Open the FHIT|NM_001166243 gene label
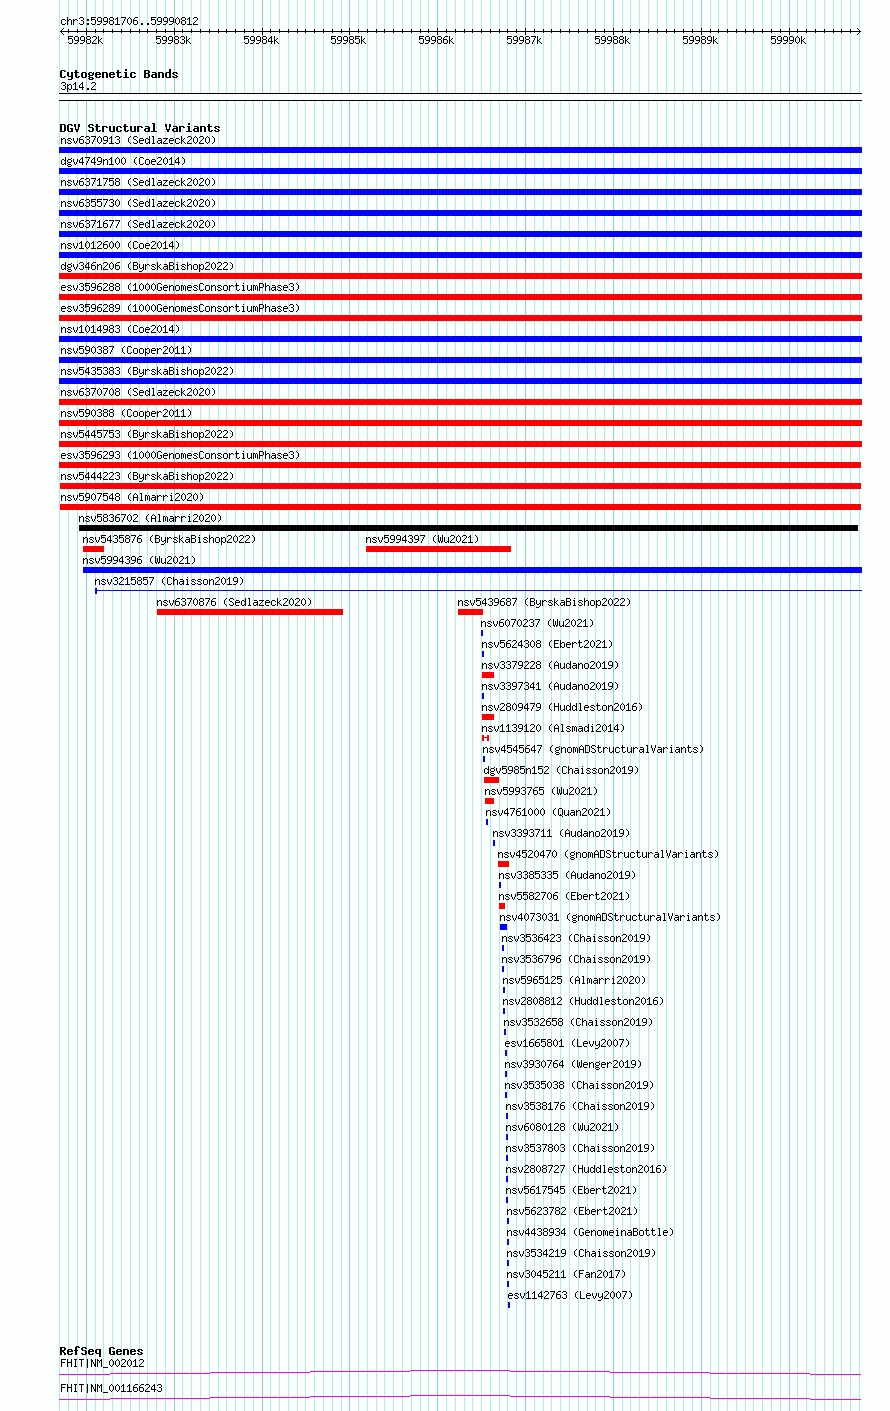Viewport: 890px width, 1411px height. click(x=111, y=1388)
